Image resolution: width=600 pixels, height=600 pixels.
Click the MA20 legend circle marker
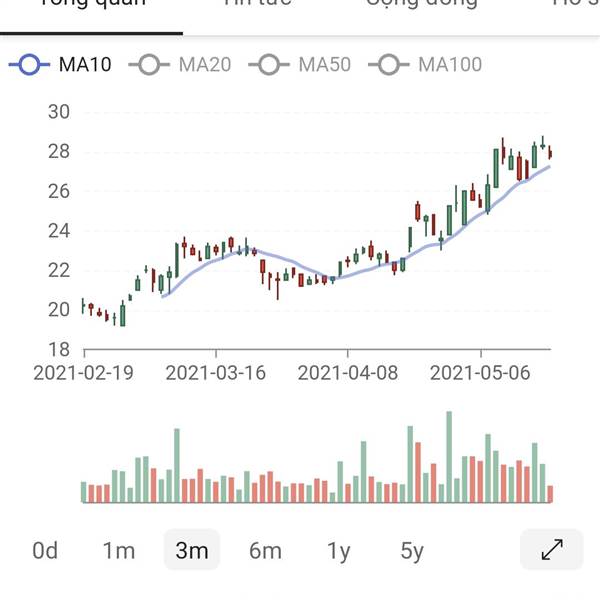click(149, 64)
